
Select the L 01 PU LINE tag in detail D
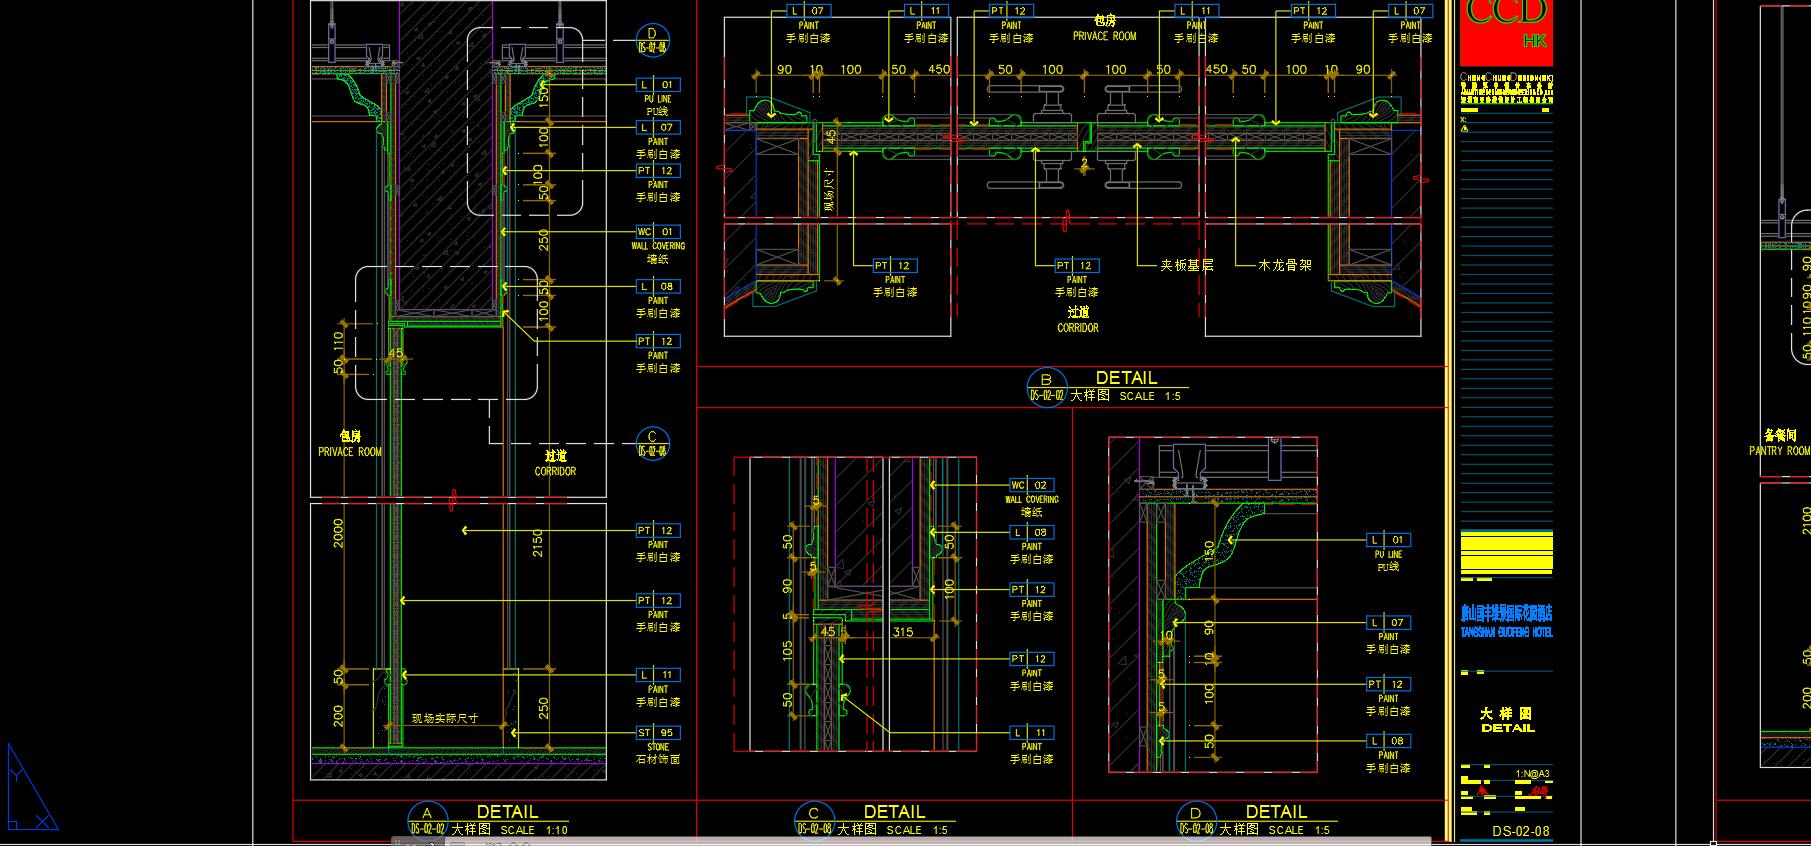click(x=1388, y=540)
